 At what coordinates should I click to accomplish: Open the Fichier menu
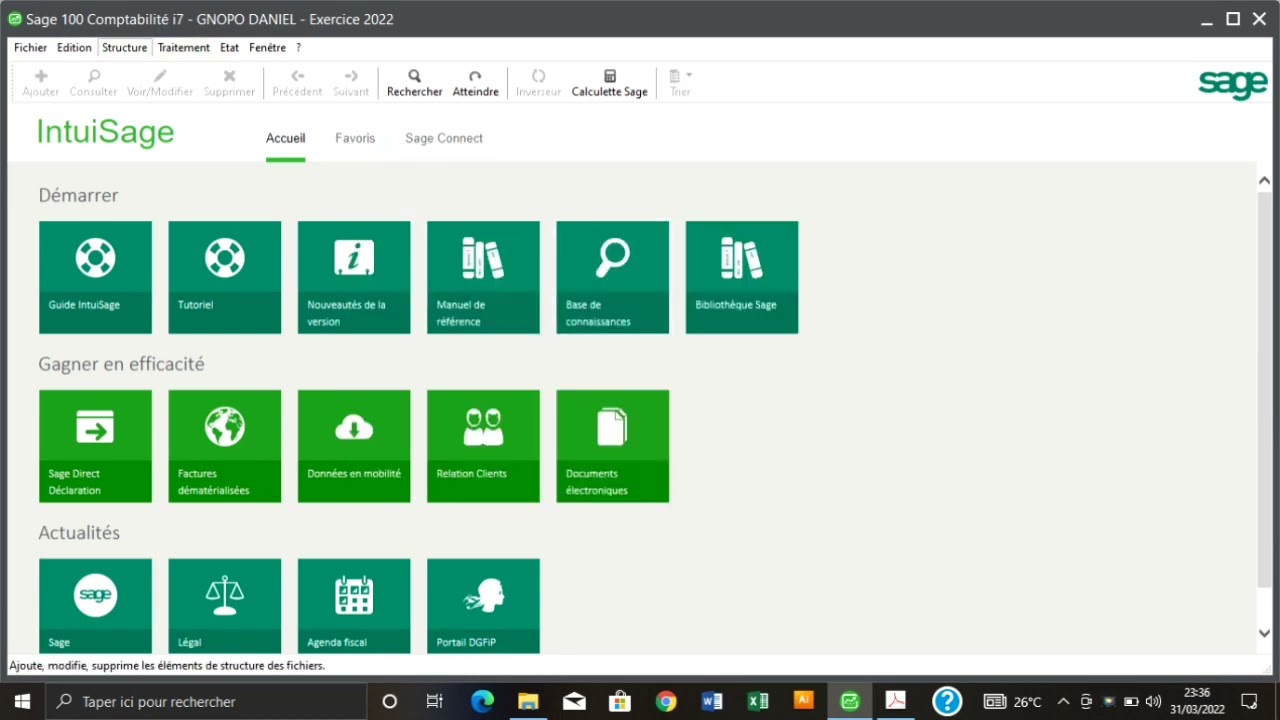click(x=30, y=47)
